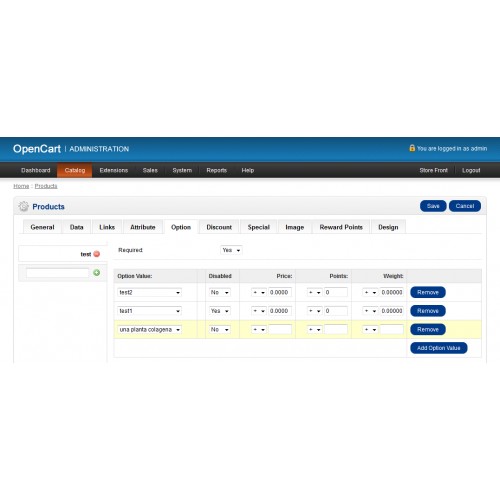Click the new option name input field
This screenshot has height=500, width=500.
58,273
